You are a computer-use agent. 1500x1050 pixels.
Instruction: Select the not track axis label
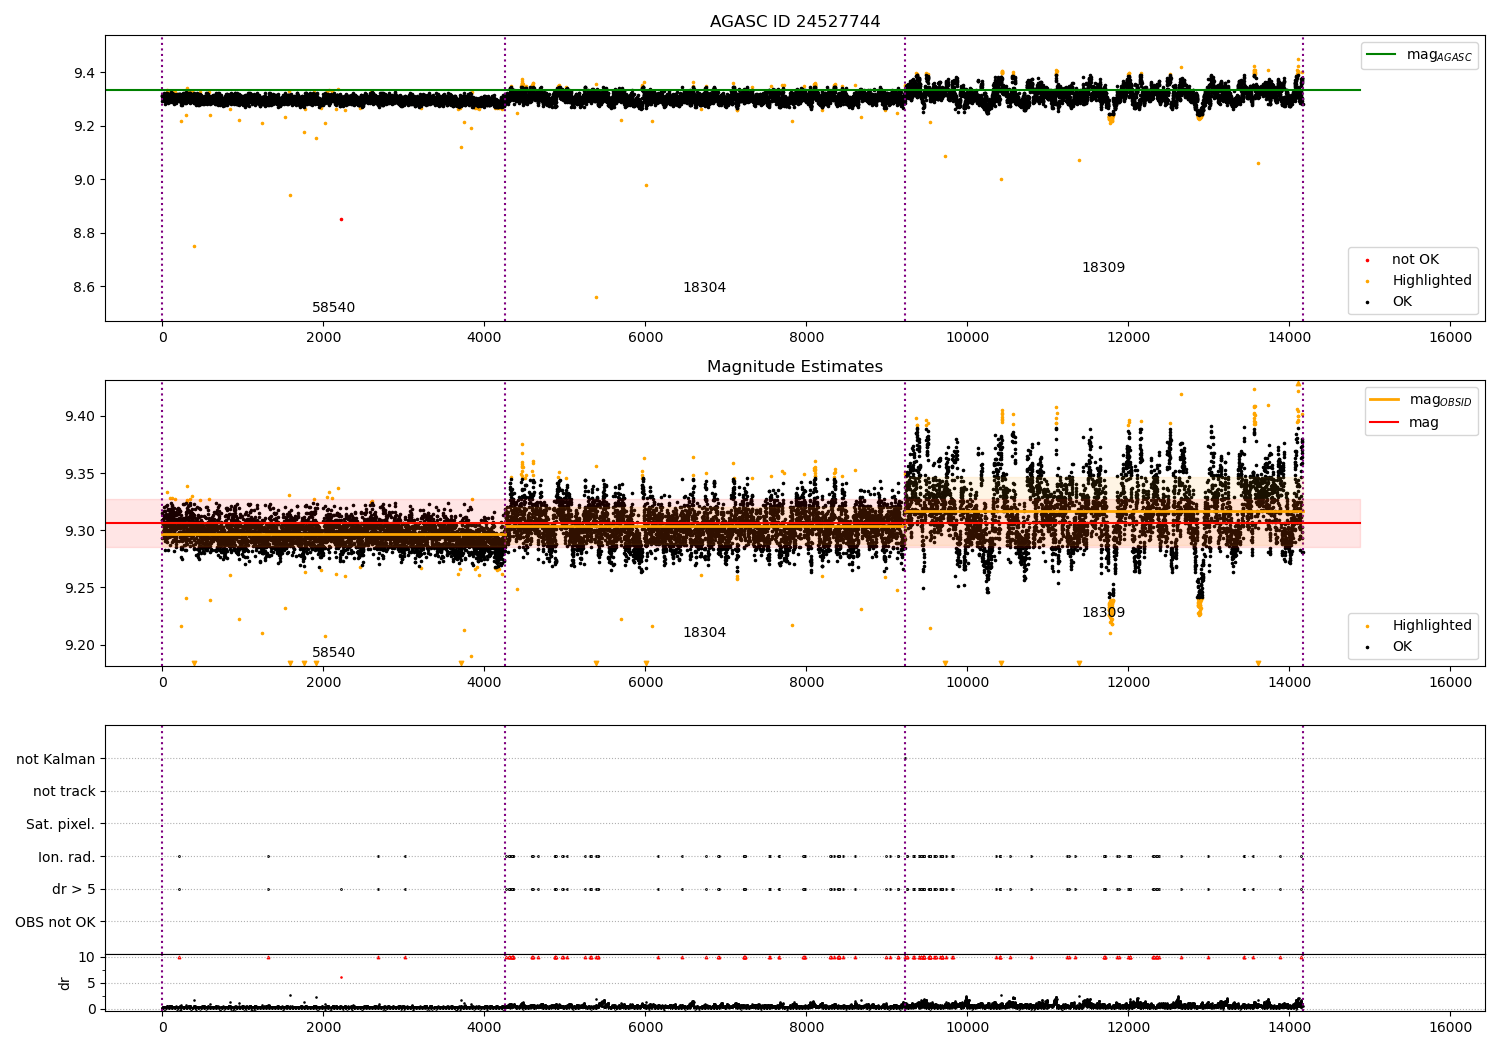(64, 792)
